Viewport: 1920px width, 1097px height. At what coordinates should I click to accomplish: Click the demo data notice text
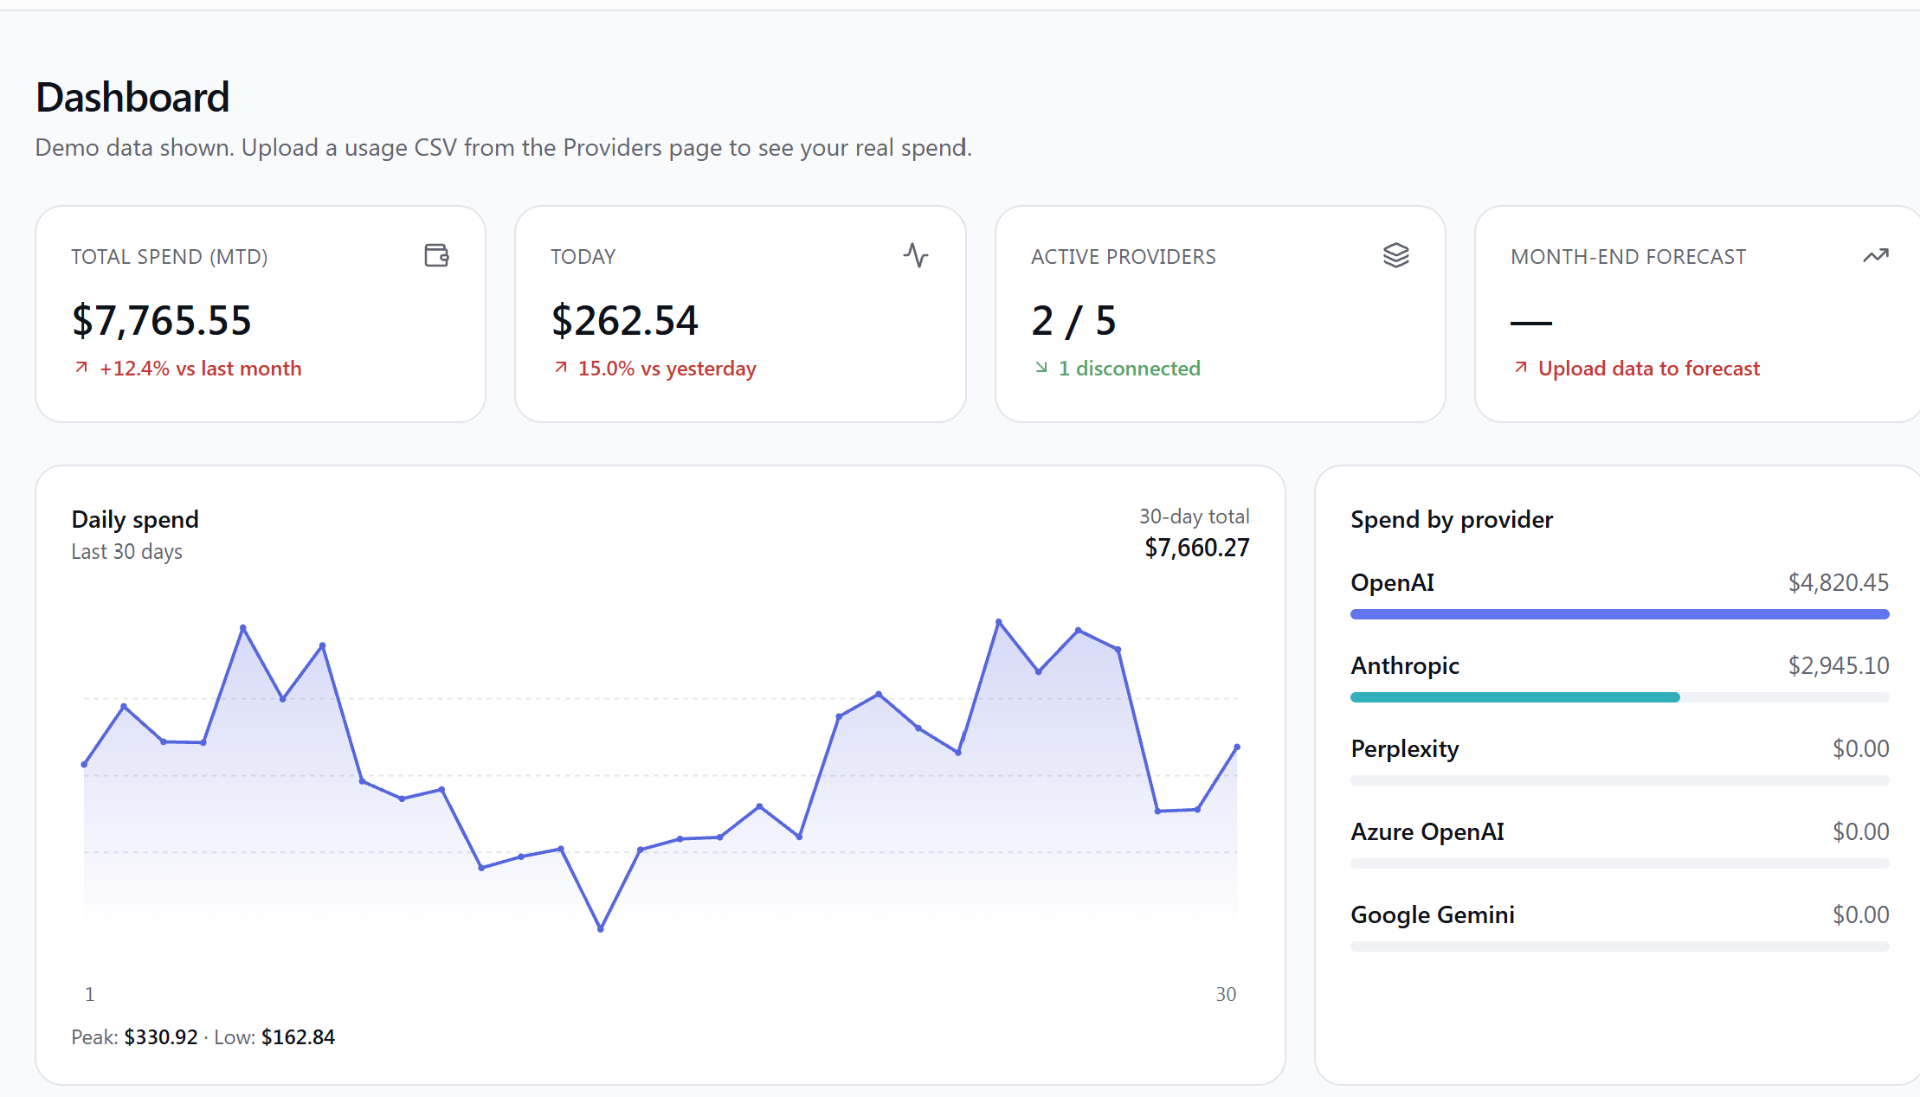pyautogui.click(x=503, y=148)
